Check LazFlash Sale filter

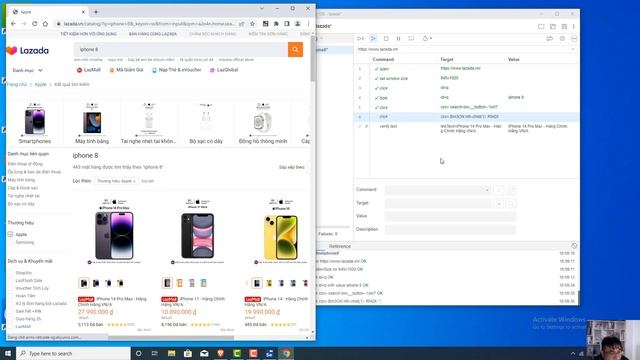click(x=11, y=280)
